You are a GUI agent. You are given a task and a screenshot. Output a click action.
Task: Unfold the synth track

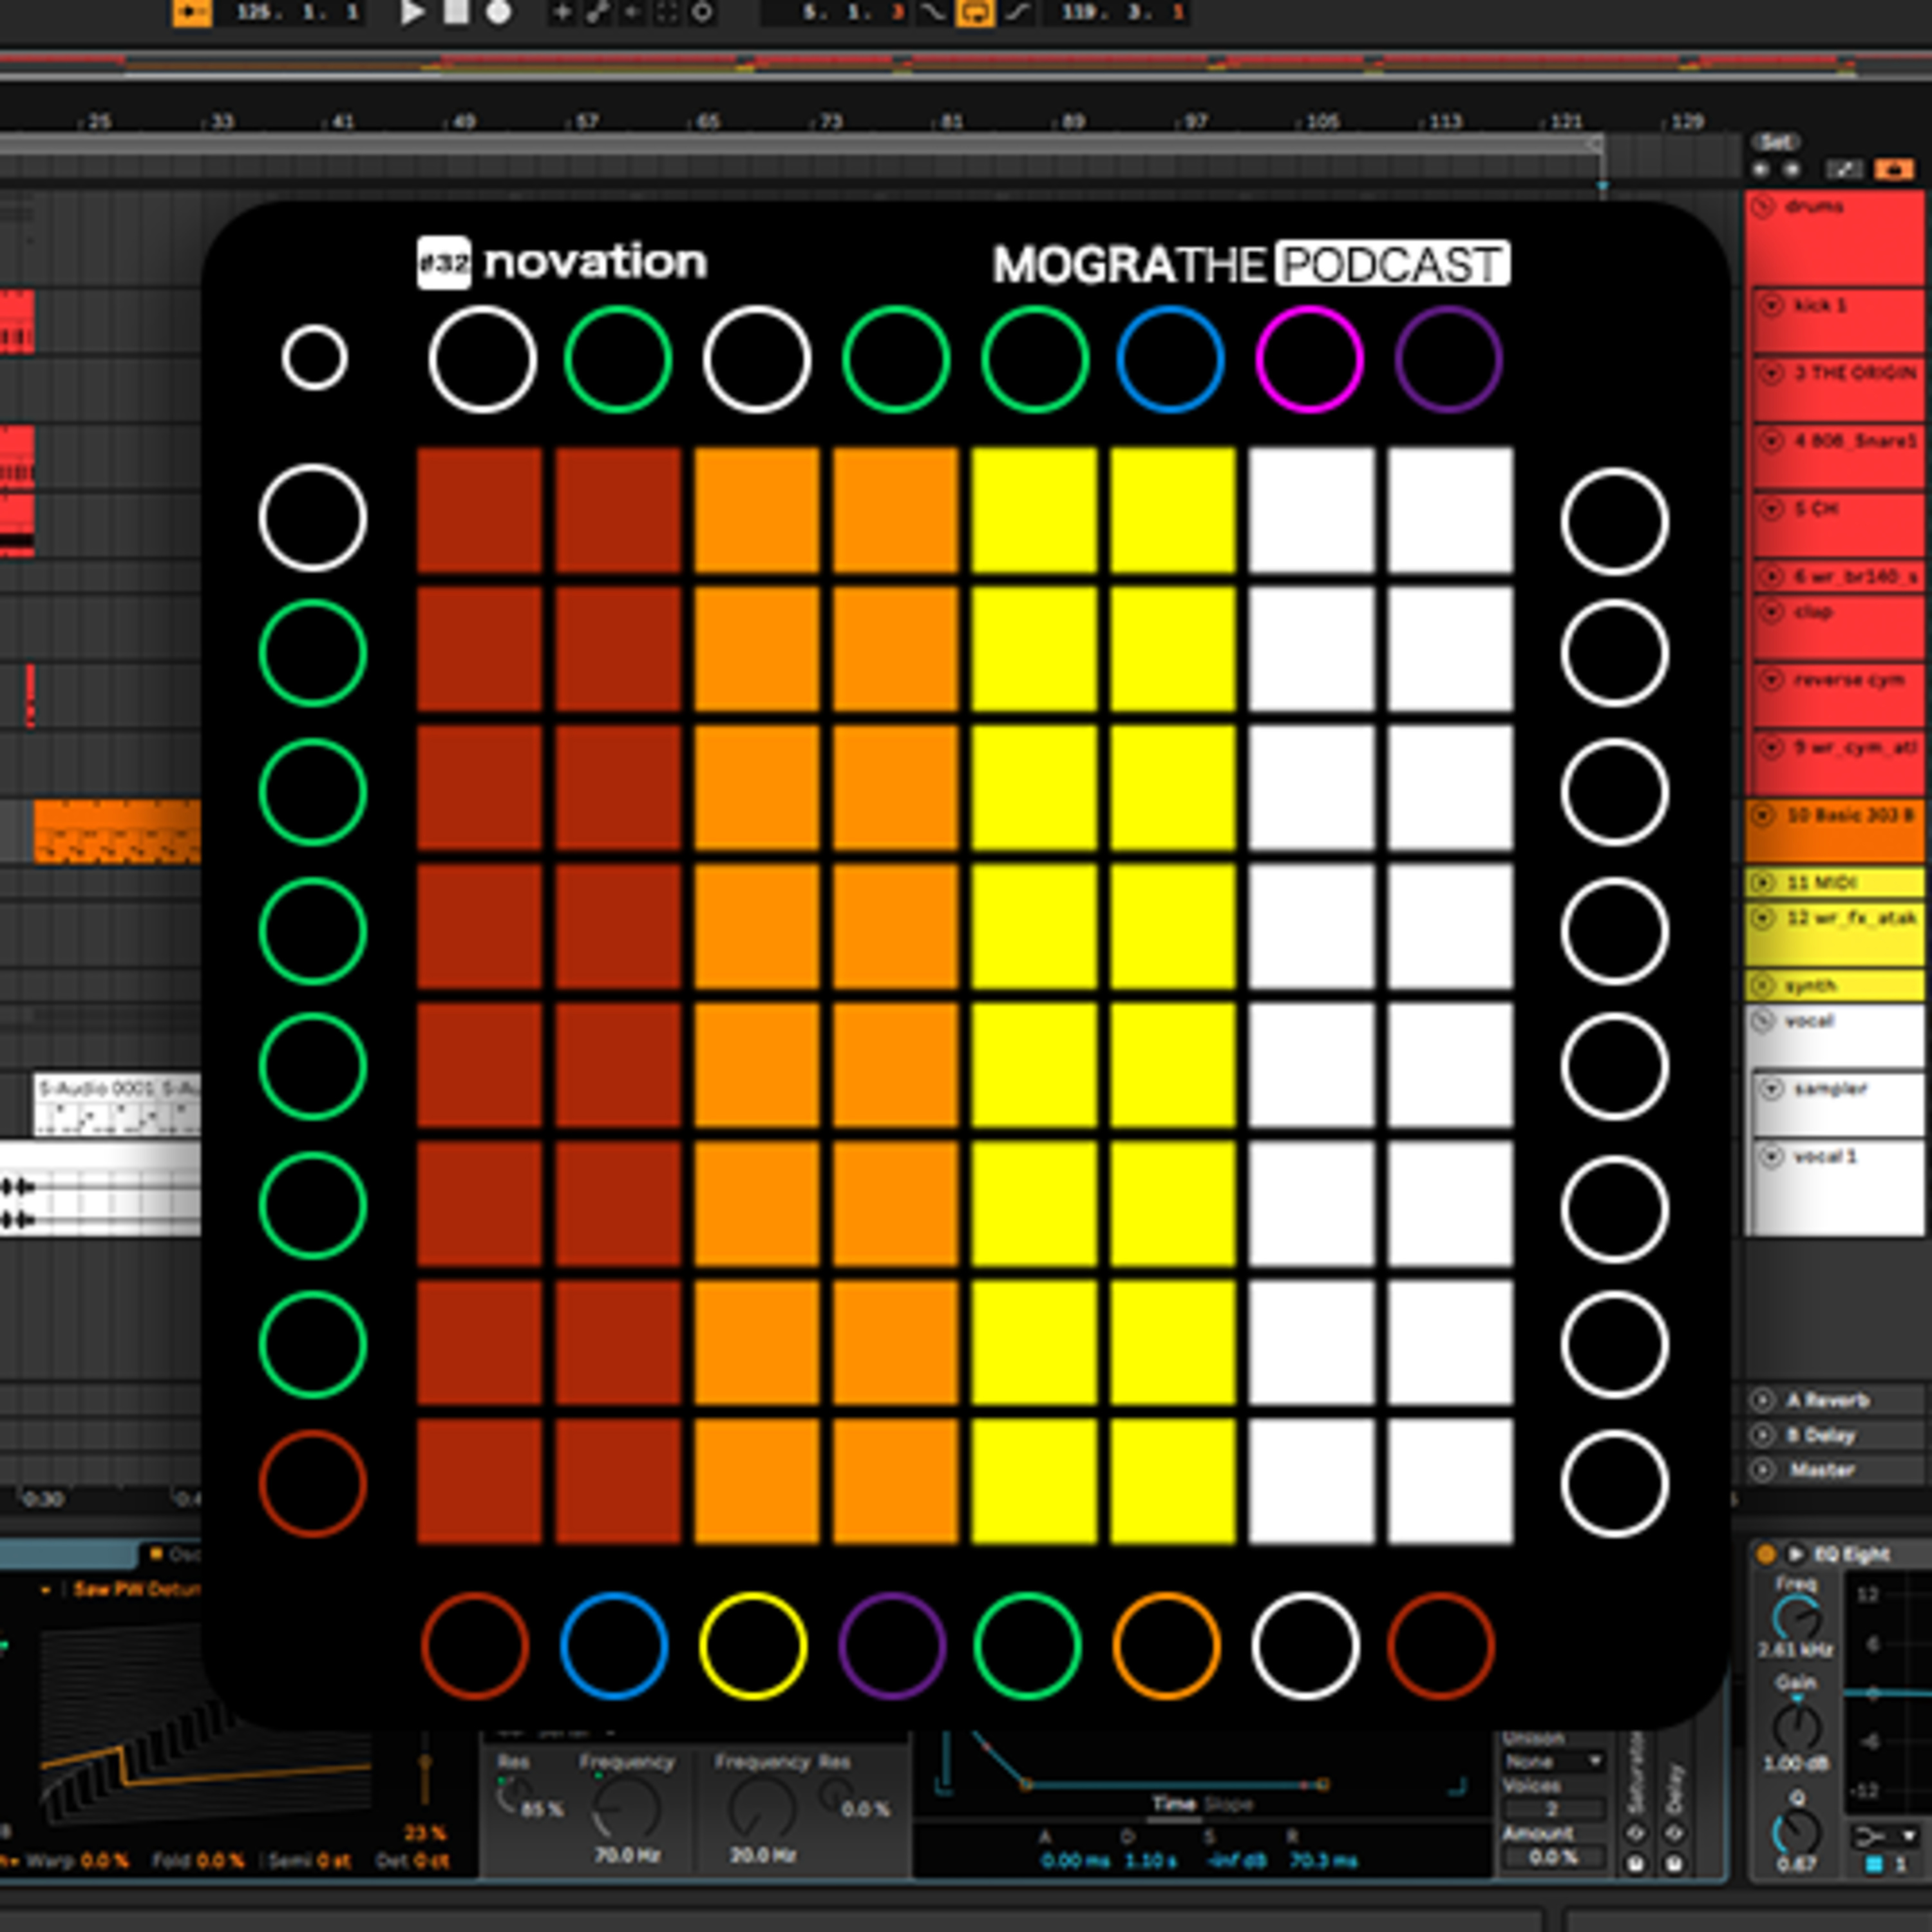tap(1763, 985)
